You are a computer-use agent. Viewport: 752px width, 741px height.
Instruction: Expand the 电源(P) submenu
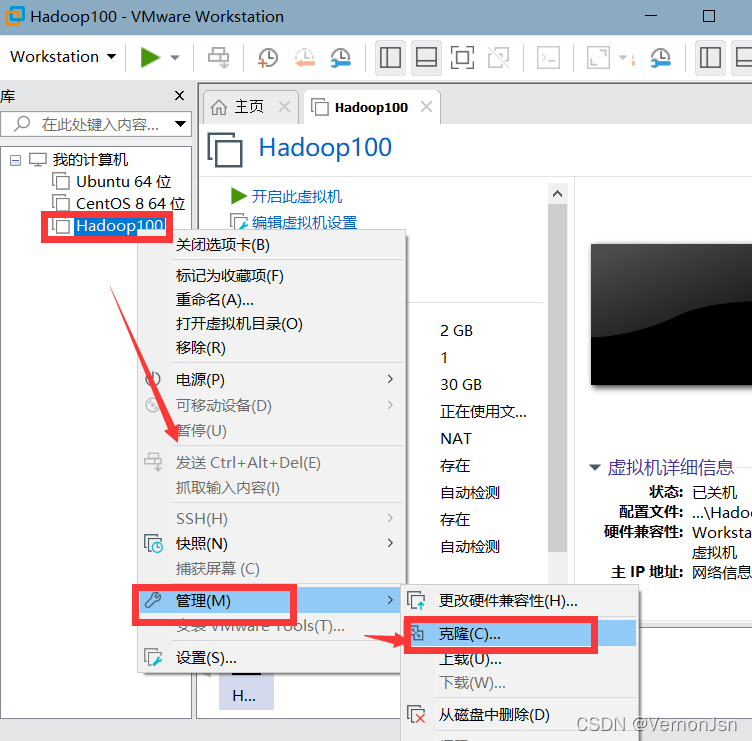272,380
